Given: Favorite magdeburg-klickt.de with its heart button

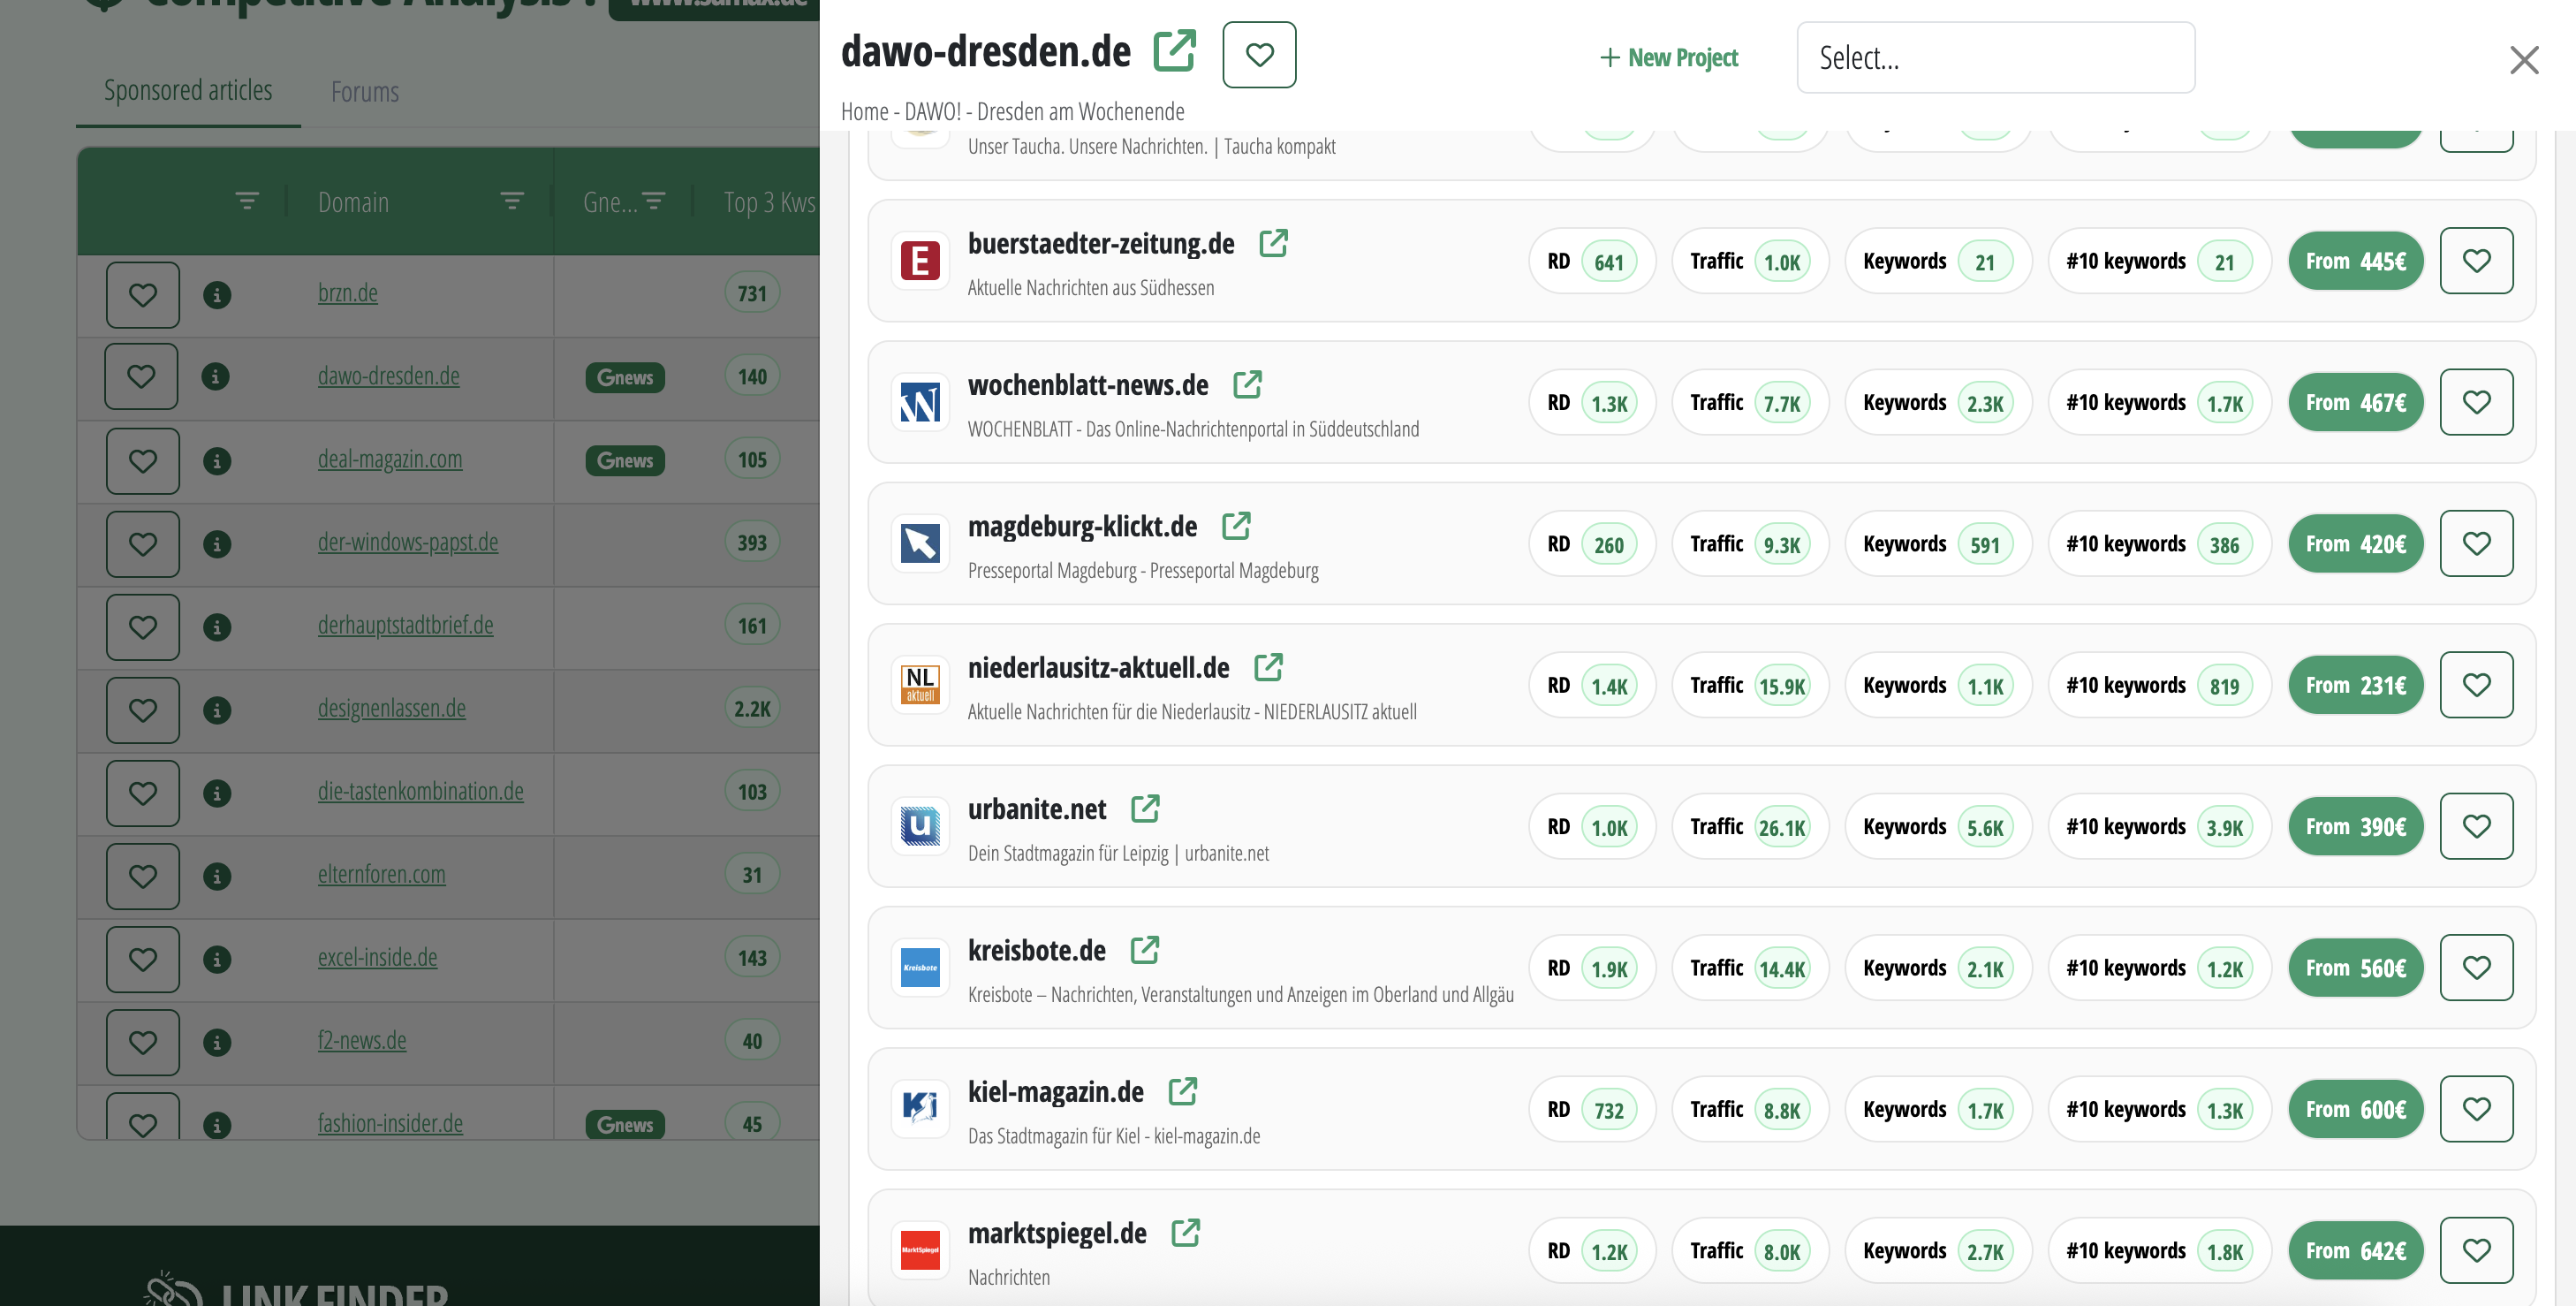Looking at the screenshot, I should point(2476,544).
